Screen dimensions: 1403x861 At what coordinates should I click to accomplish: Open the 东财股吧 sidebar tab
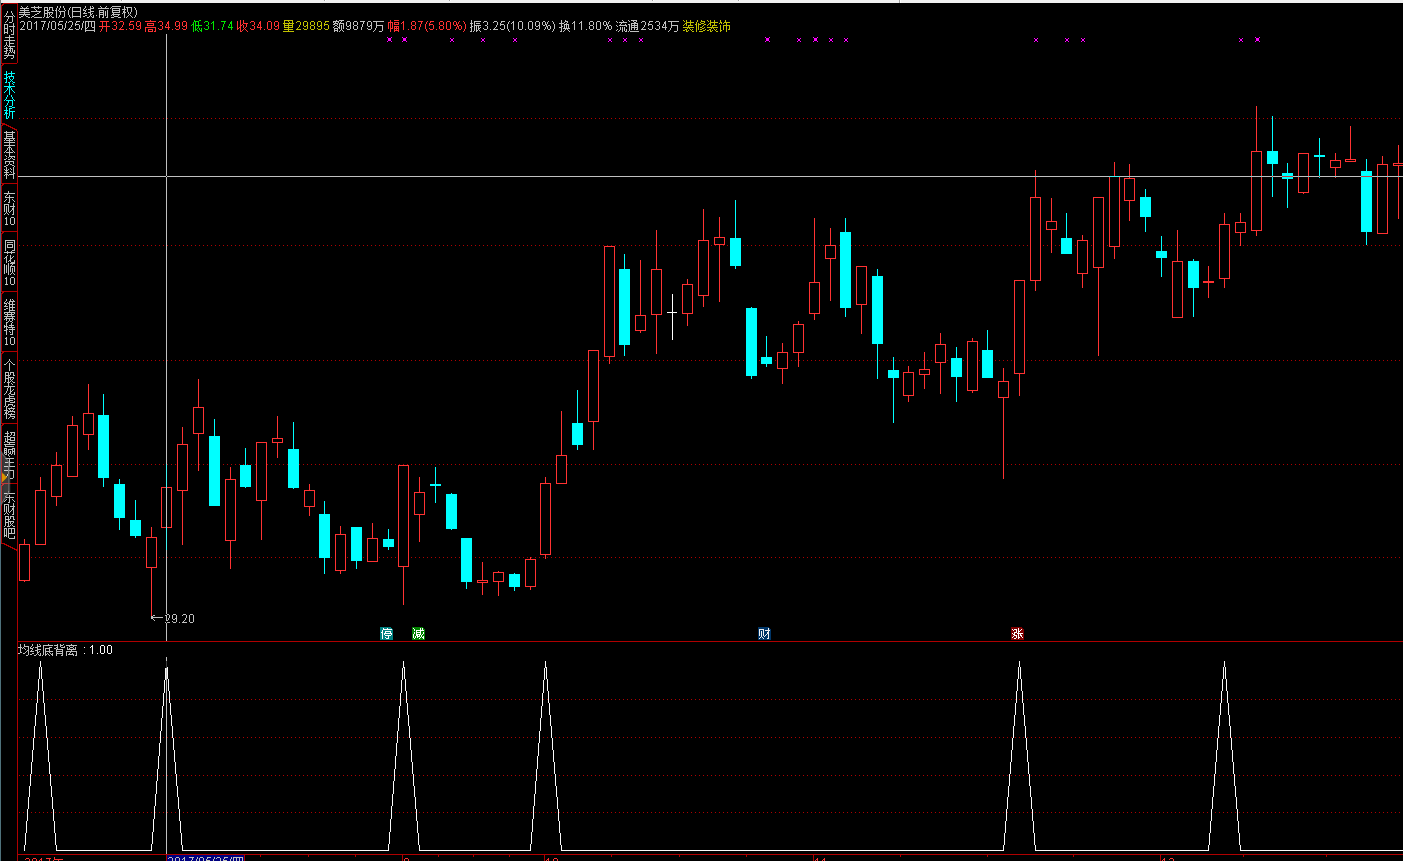click(9, 515)
